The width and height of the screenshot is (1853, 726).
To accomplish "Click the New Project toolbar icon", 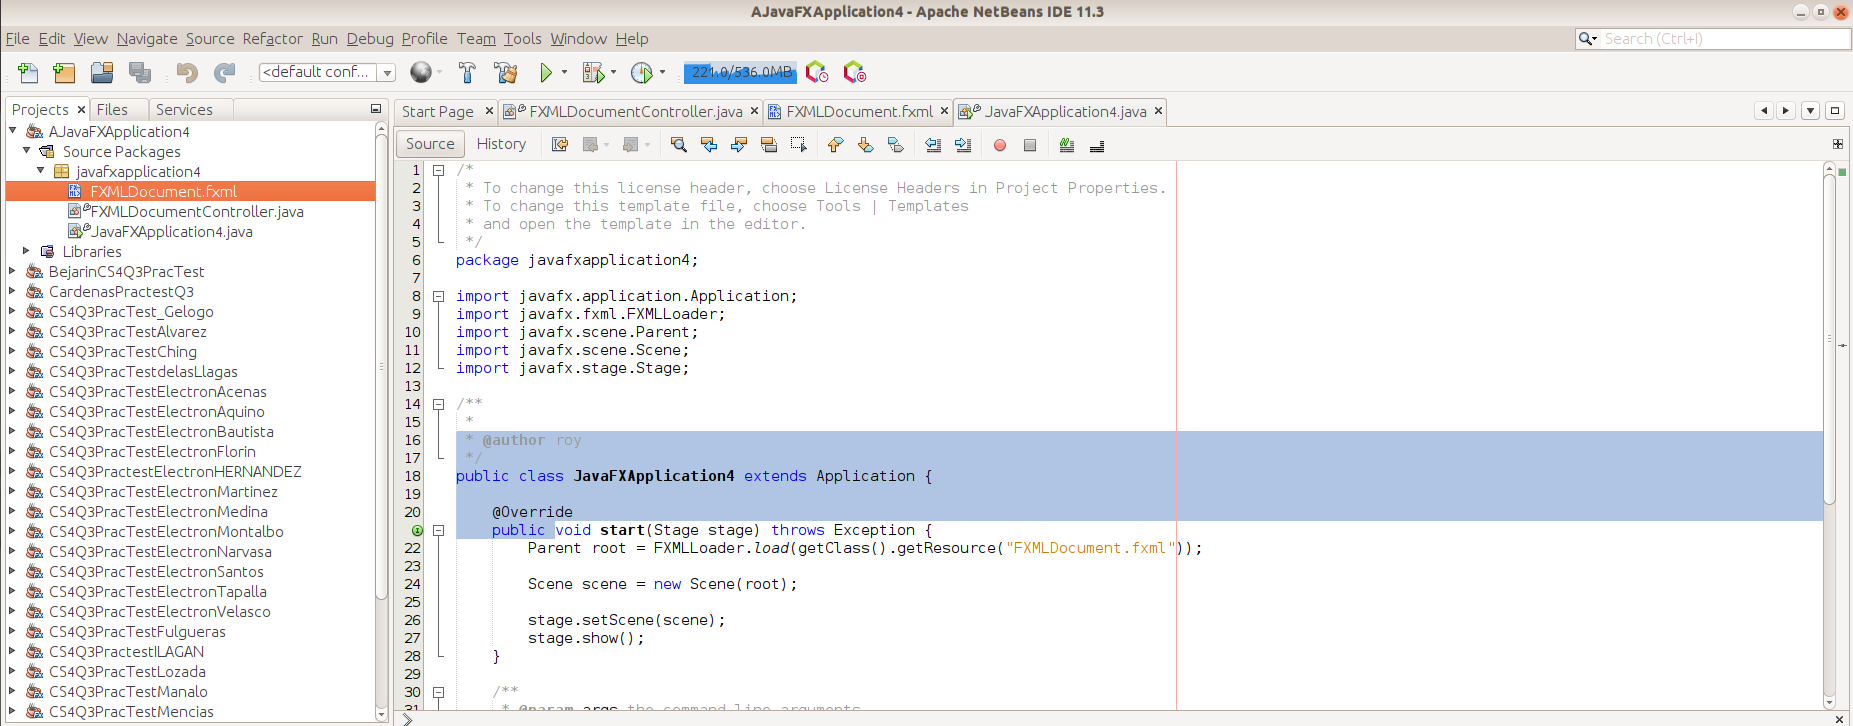I will 64,72.
